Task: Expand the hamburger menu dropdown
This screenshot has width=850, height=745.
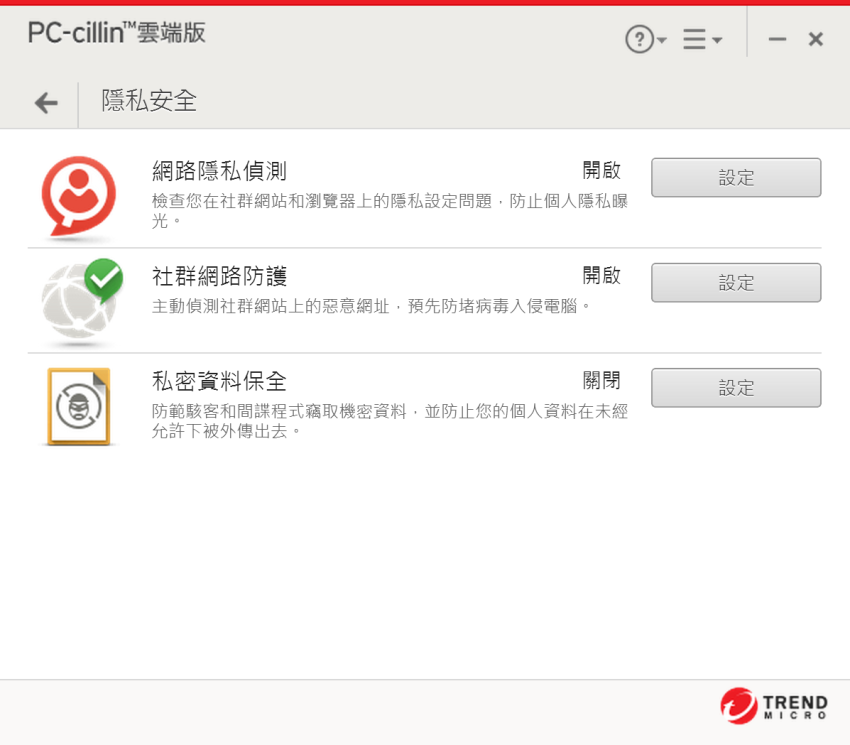Action: [x=703, y=39]
